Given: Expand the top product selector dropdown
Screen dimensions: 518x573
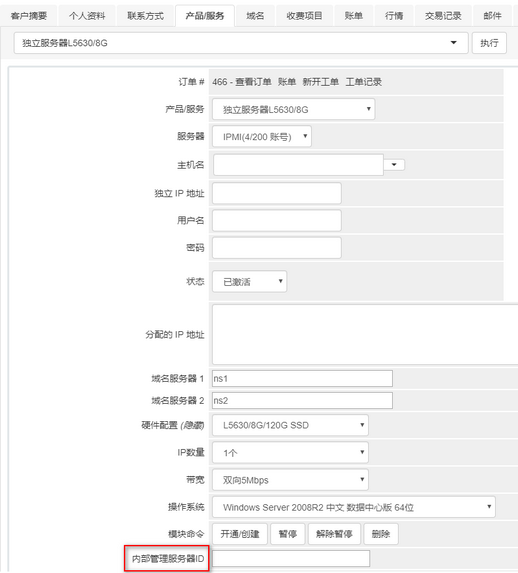Looking at the screenshot, I should click(x=241, y=43).
